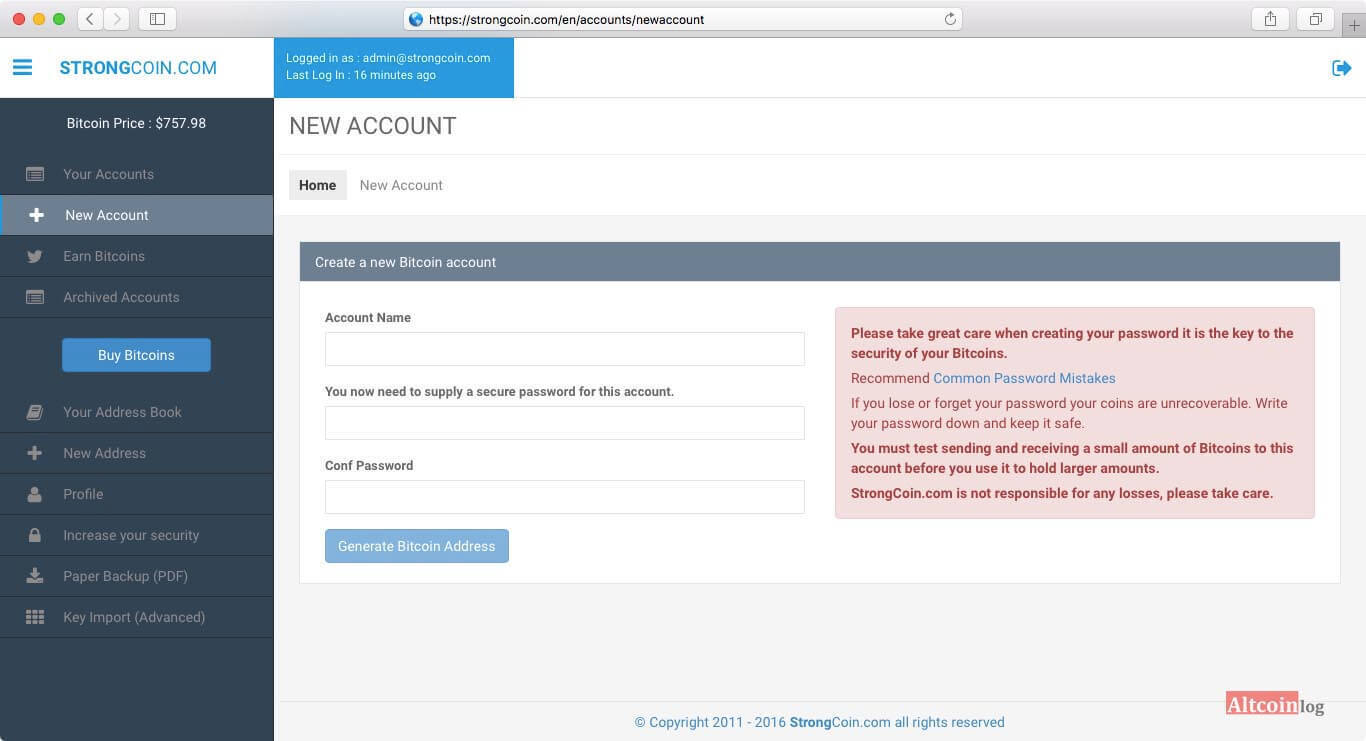Click the grid icon beside Key Import
The image size is (1366, 741).
pos(35,617)
